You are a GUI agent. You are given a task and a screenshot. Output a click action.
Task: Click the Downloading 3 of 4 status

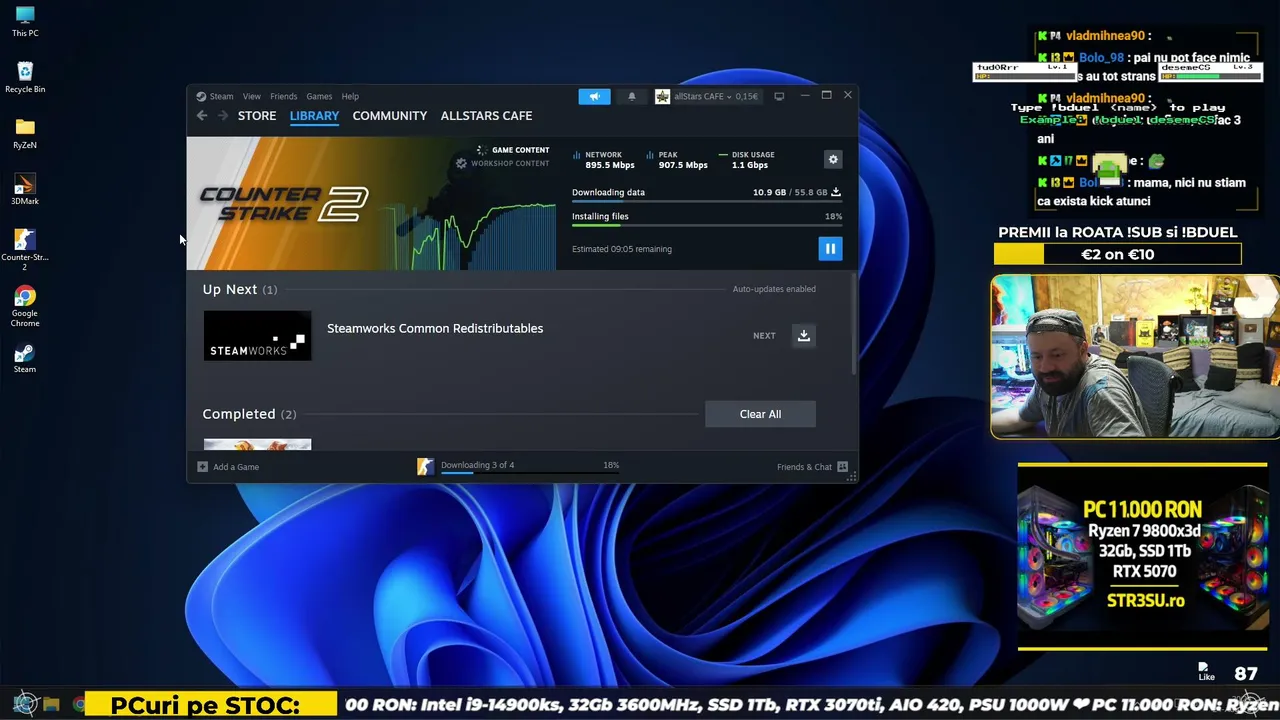[x=477, y=465]
